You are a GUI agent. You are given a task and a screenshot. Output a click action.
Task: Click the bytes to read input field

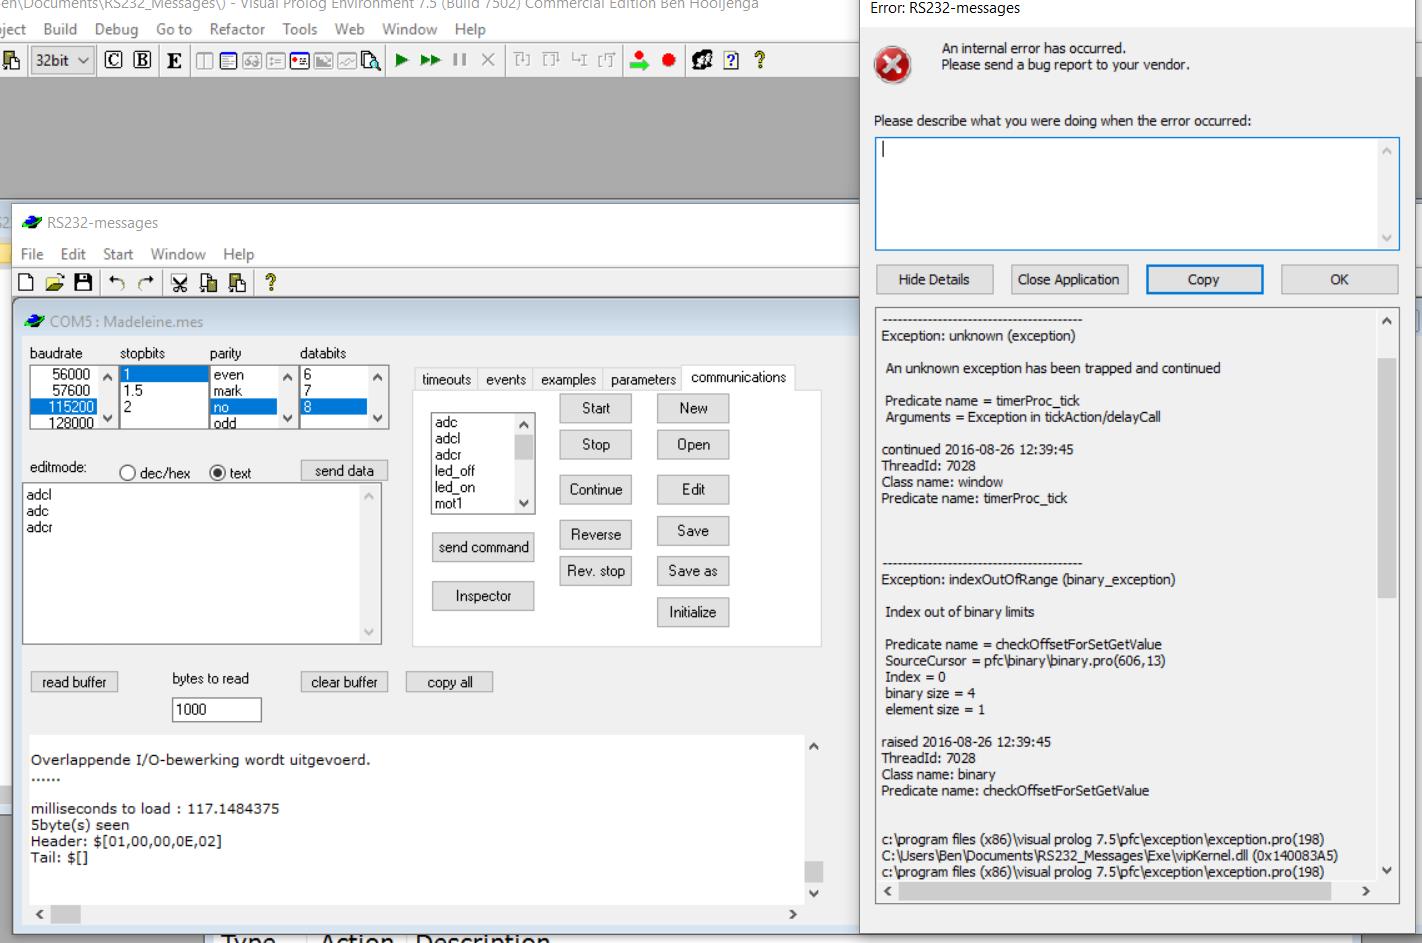coord(216,710)
